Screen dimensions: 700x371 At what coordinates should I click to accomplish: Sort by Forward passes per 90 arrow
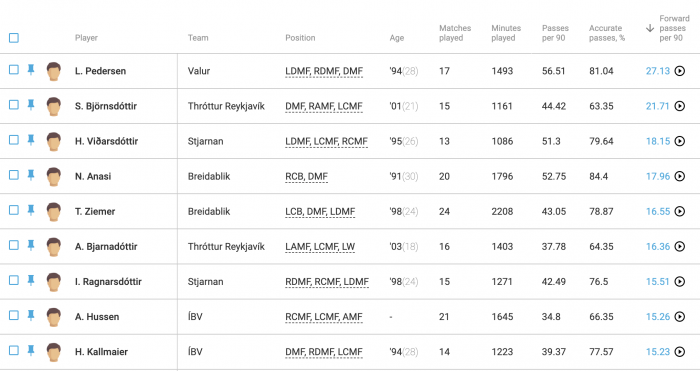(x=650, y=29)
